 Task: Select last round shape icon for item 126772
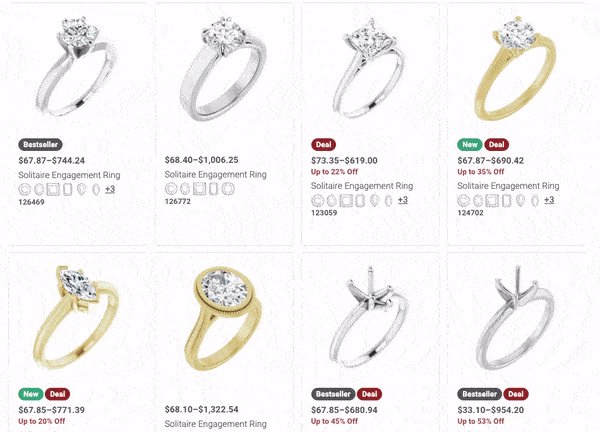pos(228,188)
